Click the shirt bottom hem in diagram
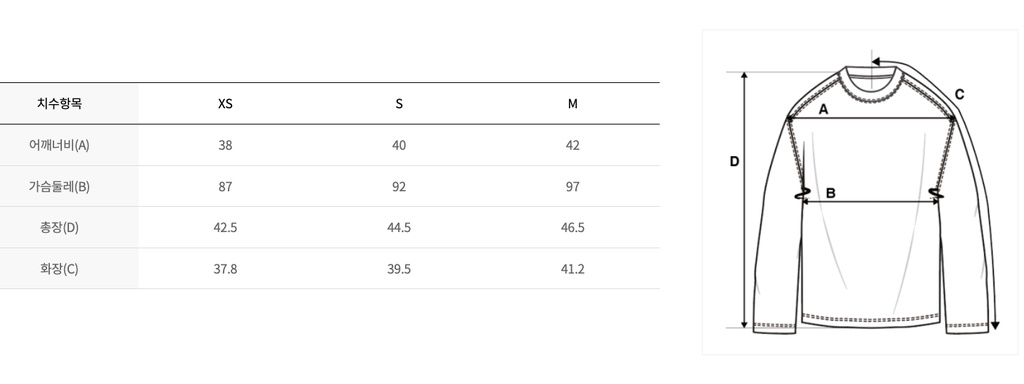The height and width of the screenshot is (384, 1024). click(x=872, y=319)
